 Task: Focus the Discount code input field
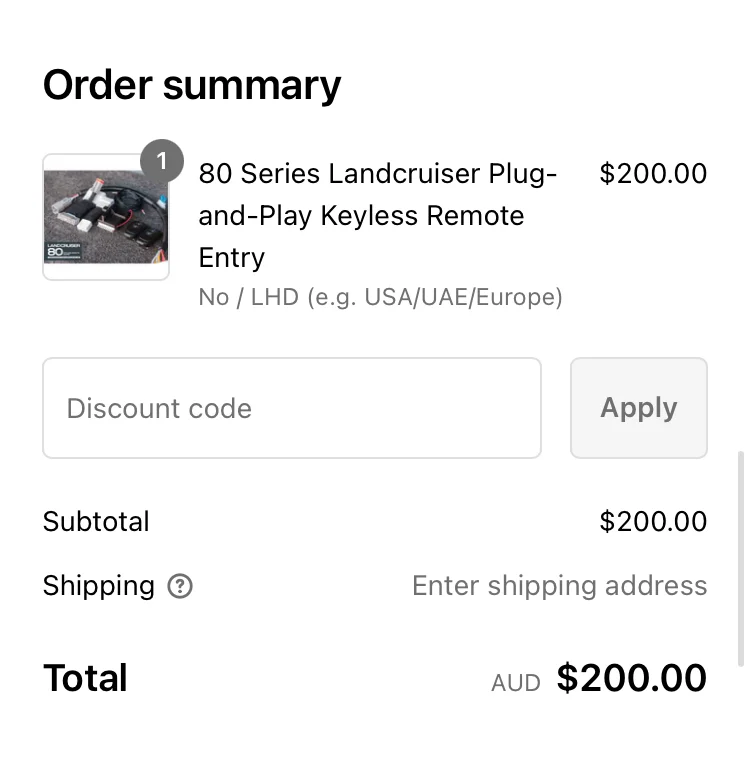[291, 408]
